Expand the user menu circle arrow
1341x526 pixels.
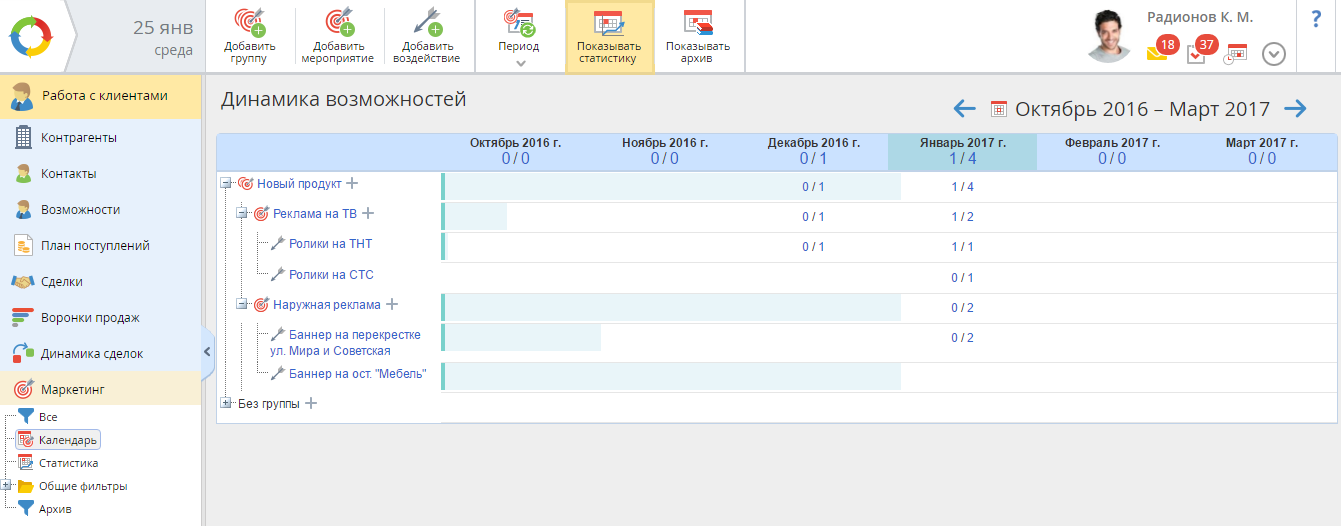tap(1273, 54)
